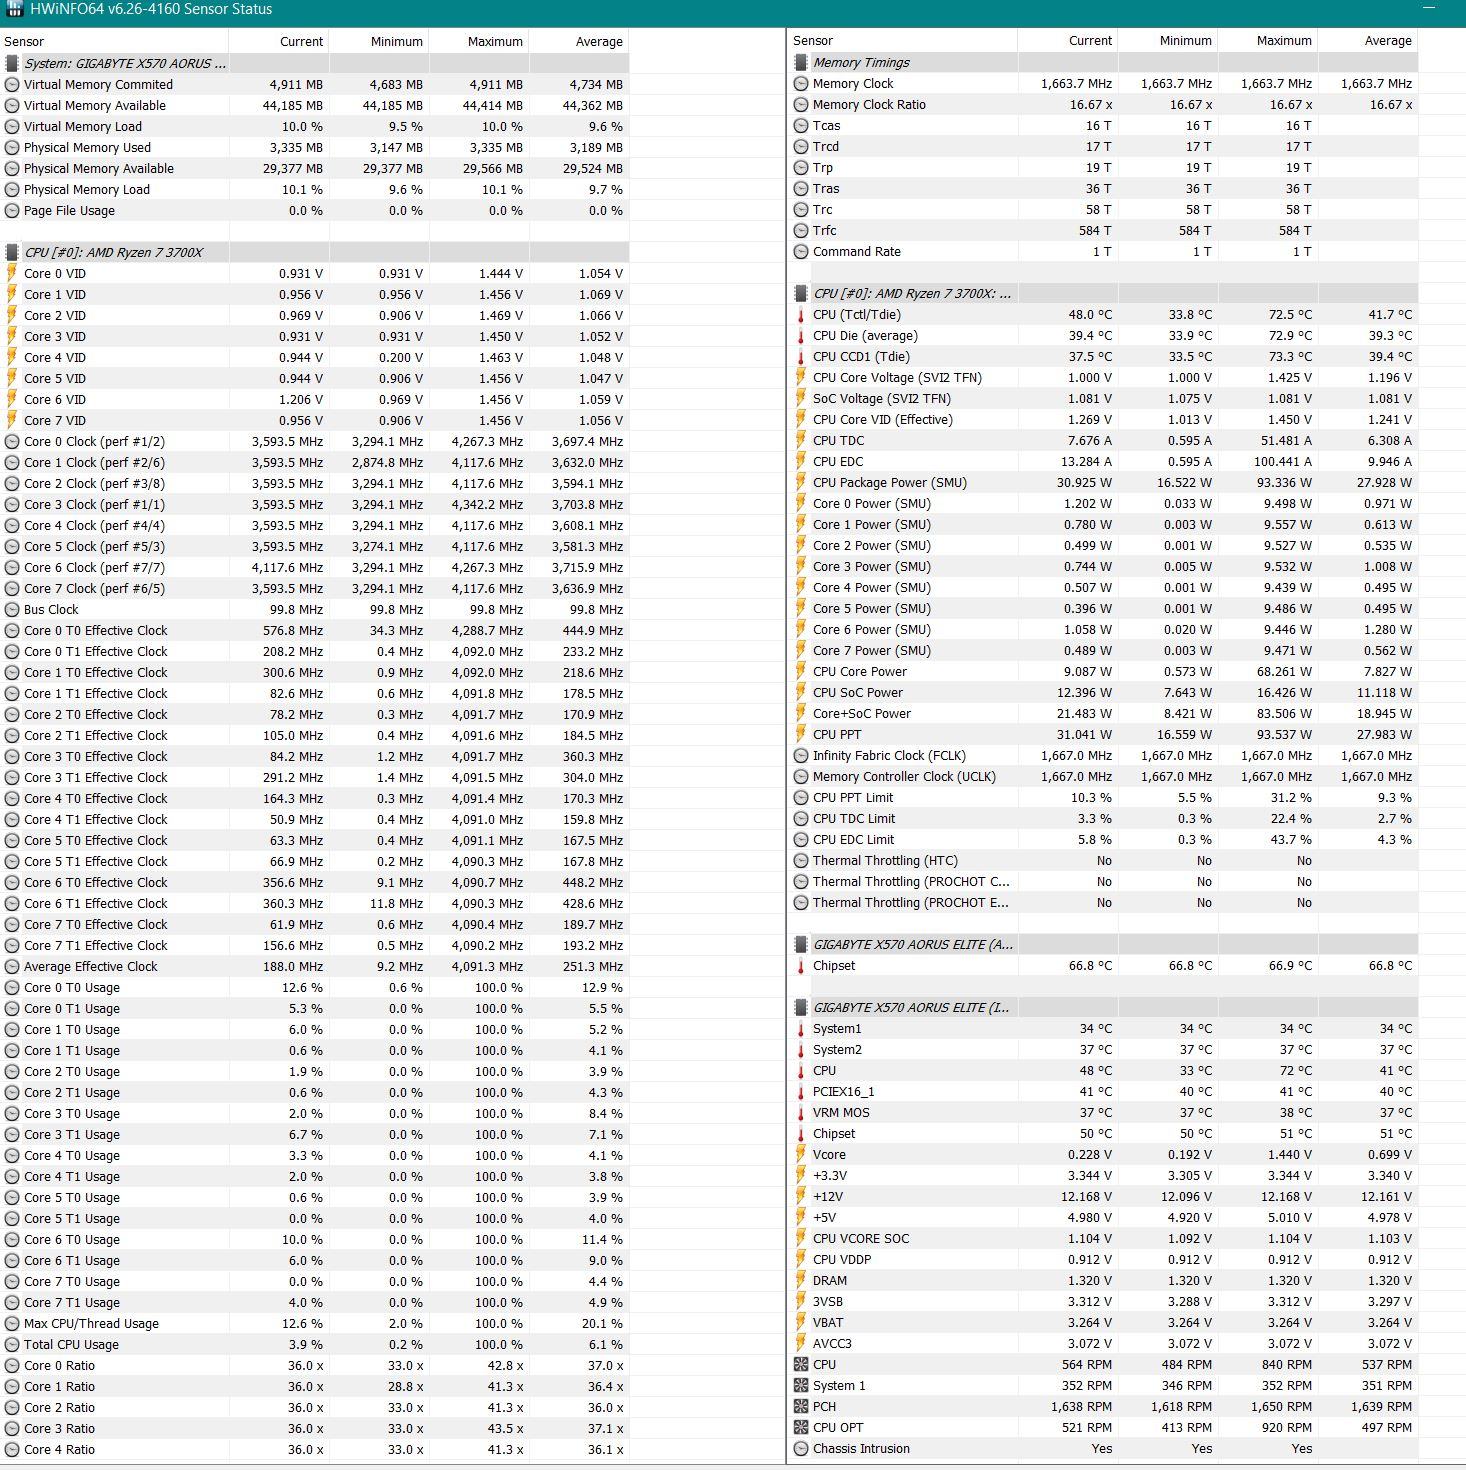Click the GIGABYTE X570 AORUS ELITE (I... group icon
This screenshot has width=1466, height=1470.
click(801, 1007)
